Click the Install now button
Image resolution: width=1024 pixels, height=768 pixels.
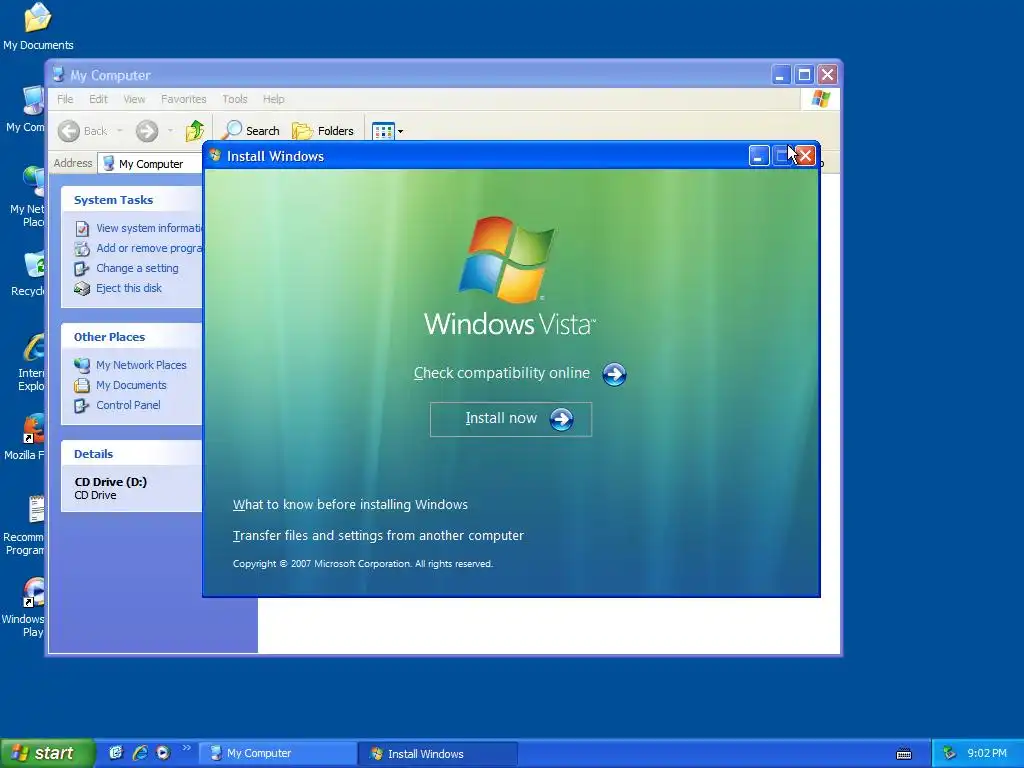(x=511, y=419)
